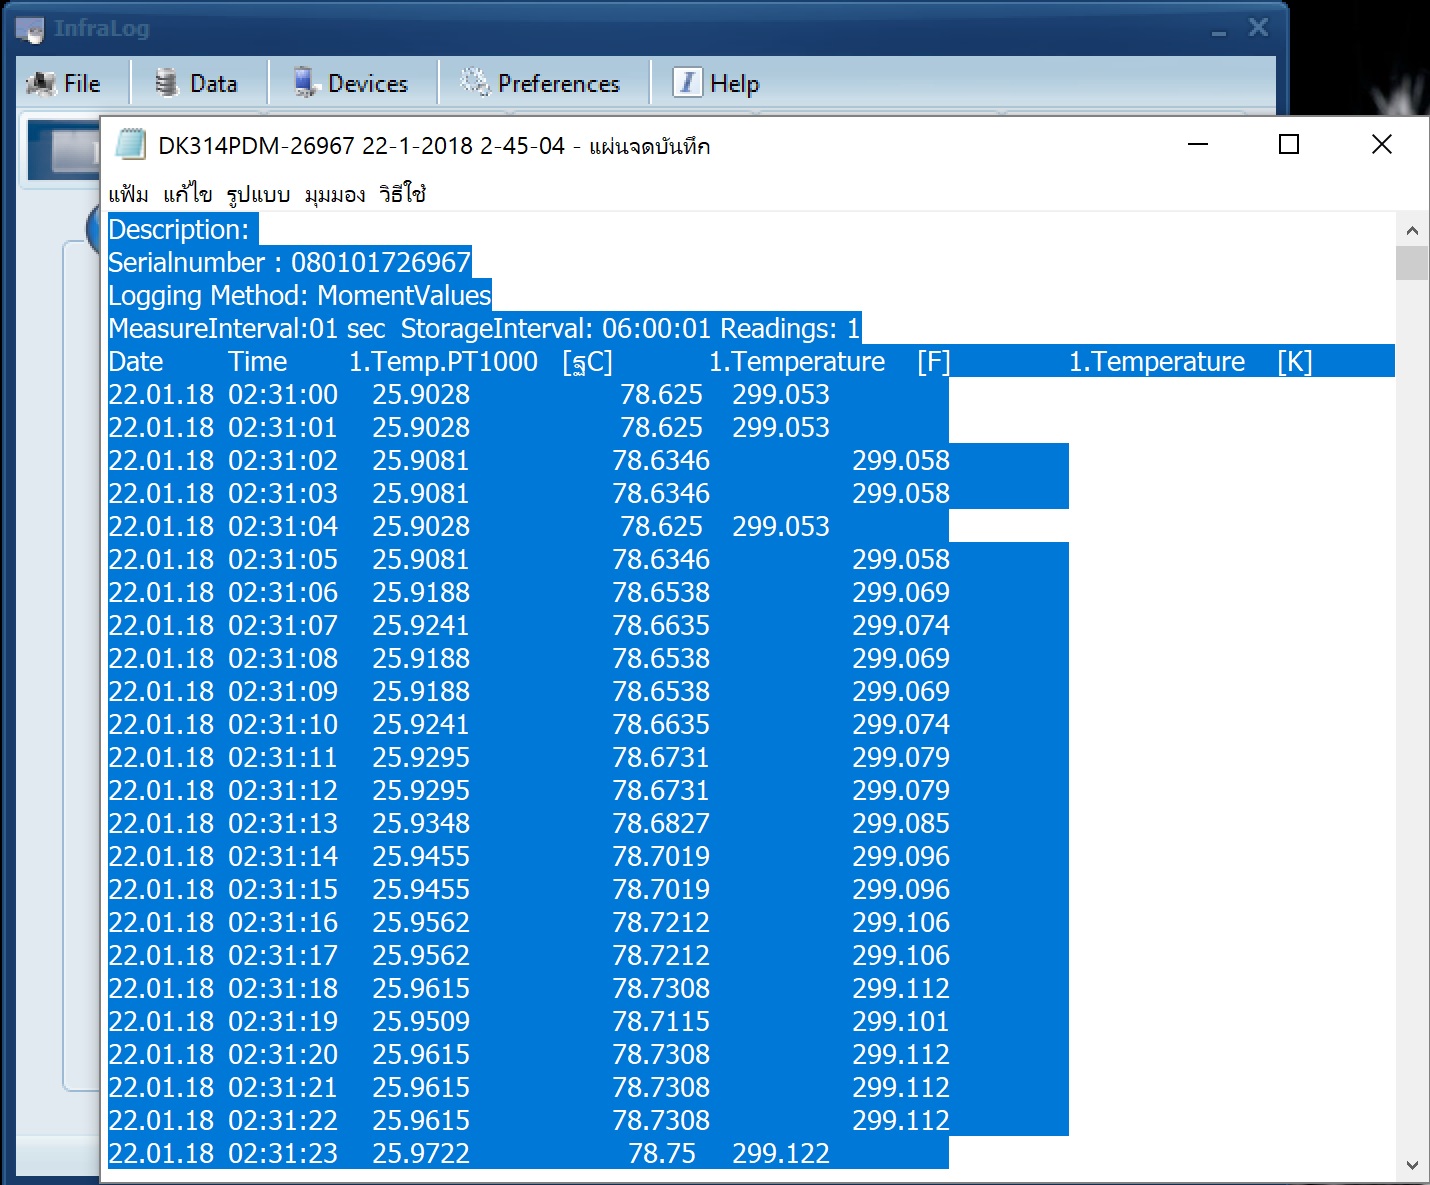Click the Notepad icon in title bar

(130, 145)
